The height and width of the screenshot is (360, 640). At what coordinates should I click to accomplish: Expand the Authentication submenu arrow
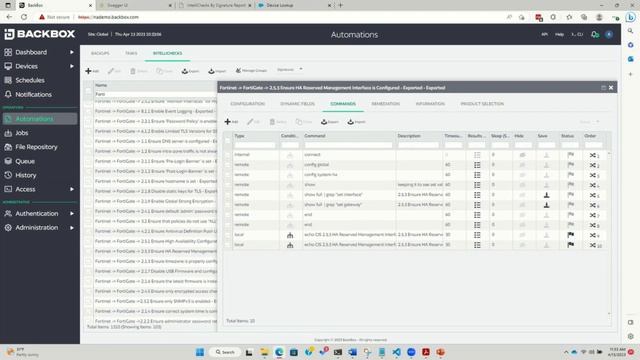pos(72,213)
